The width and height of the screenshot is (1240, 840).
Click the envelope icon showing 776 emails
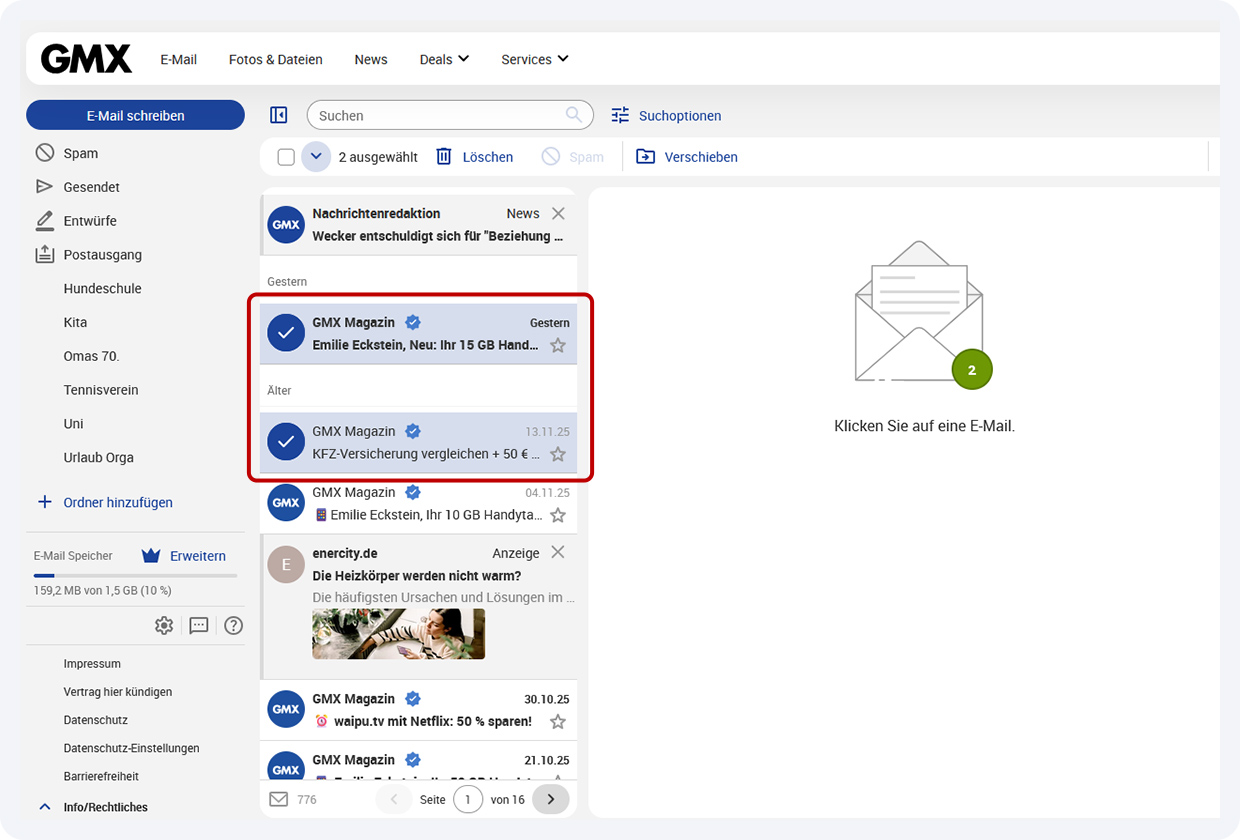281,799
